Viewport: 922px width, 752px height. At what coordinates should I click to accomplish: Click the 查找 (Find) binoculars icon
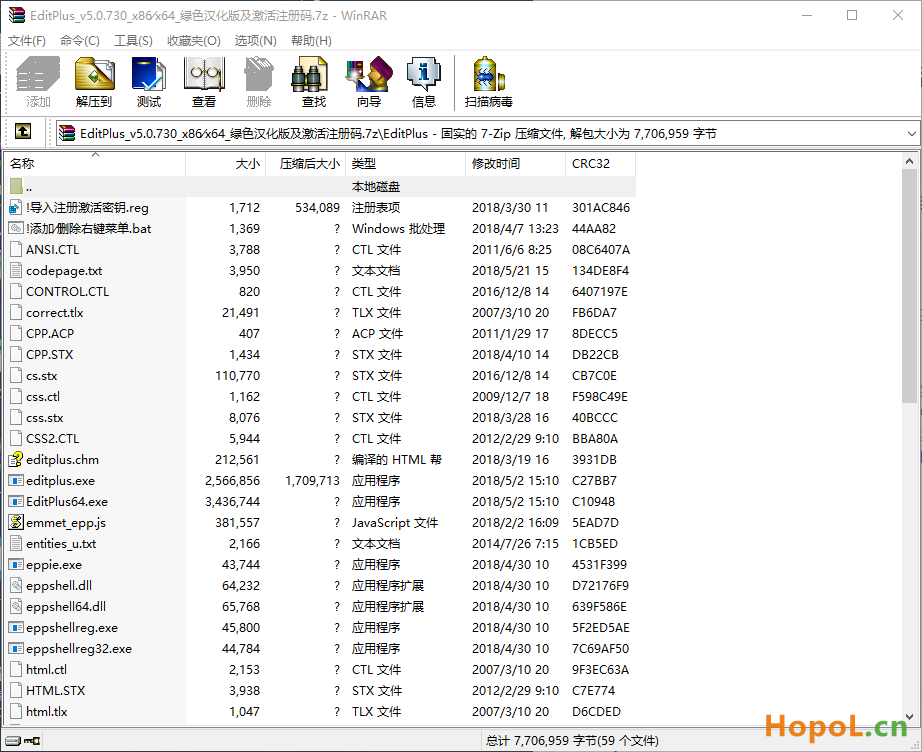click(x=309, y=74)
